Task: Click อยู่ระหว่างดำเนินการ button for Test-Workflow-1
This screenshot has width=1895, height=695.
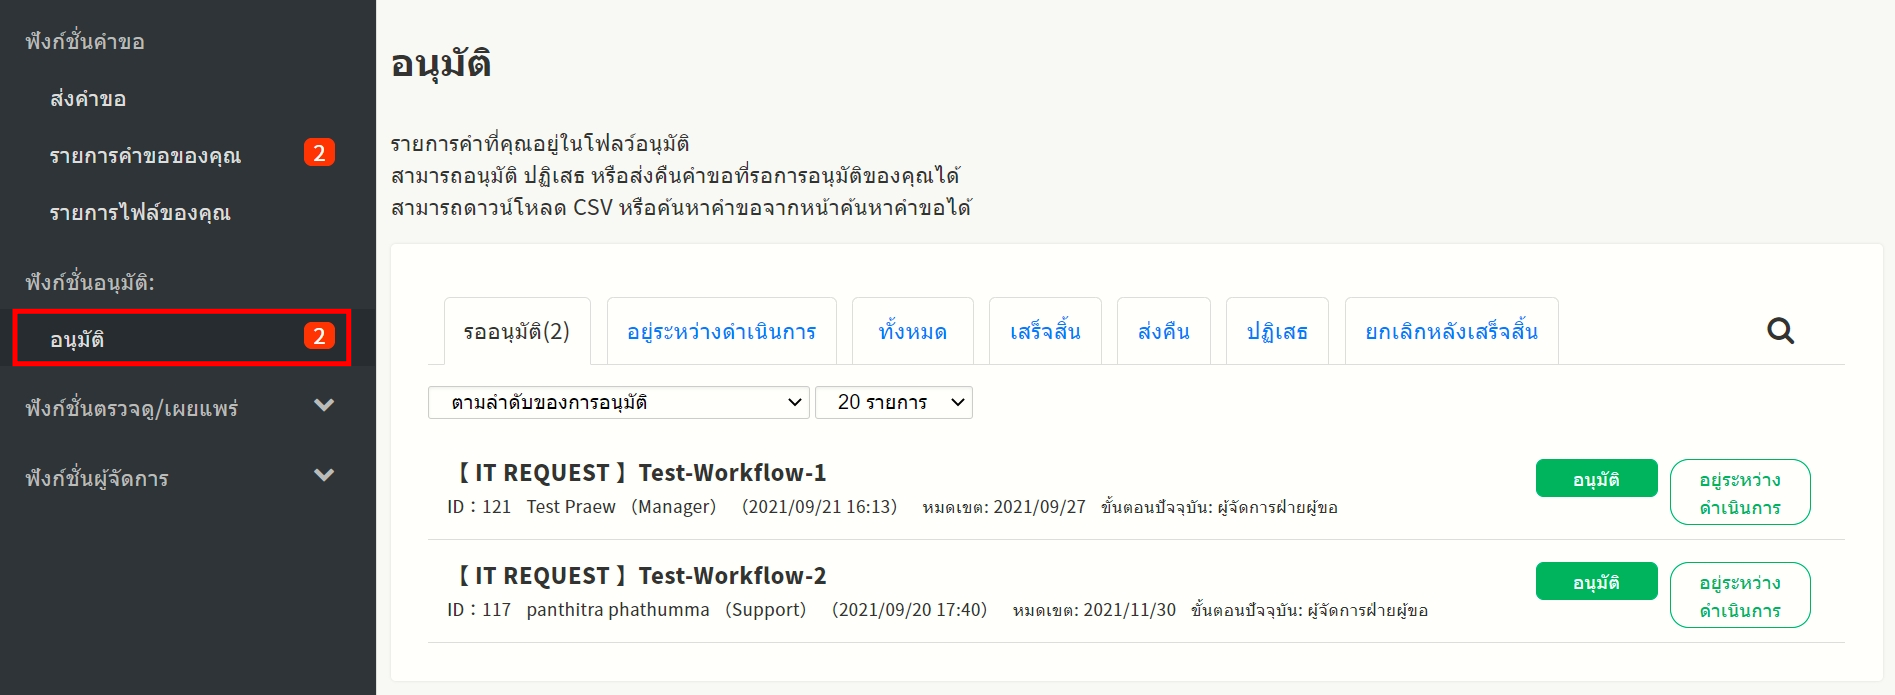Action: (1739, 492)
